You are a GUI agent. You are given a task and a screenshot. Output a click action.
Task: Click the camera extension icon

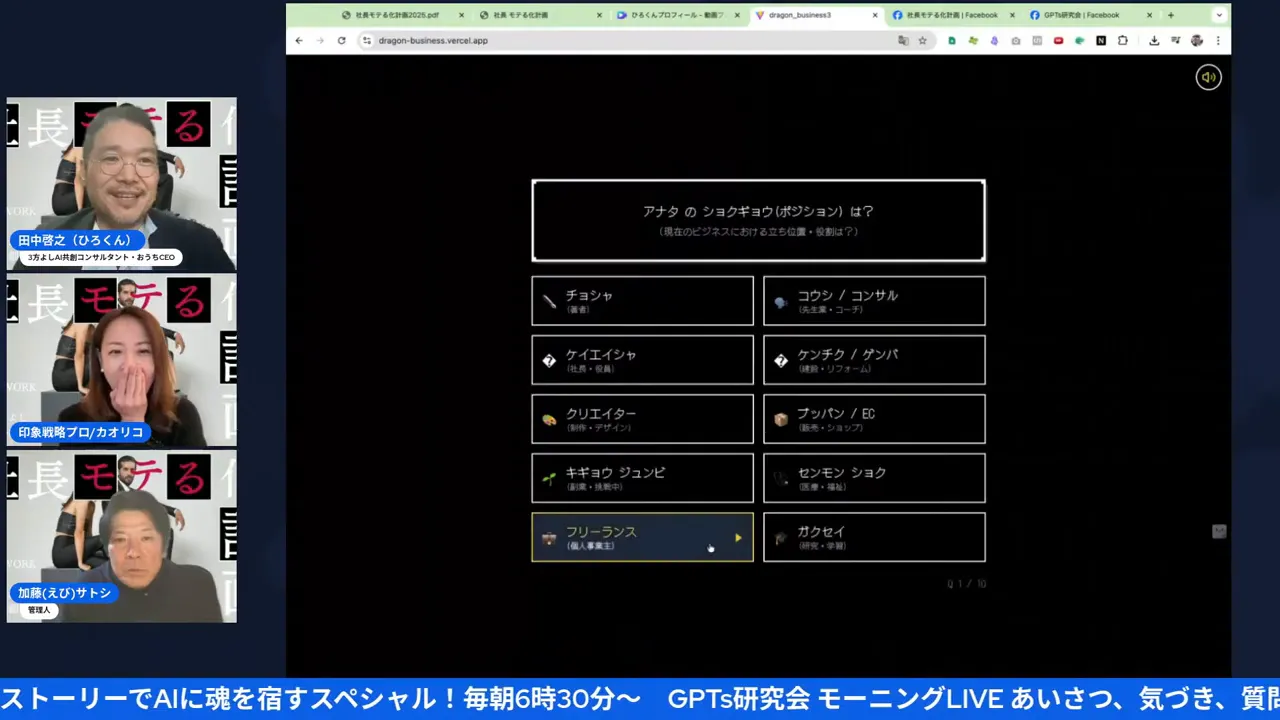1017,41
